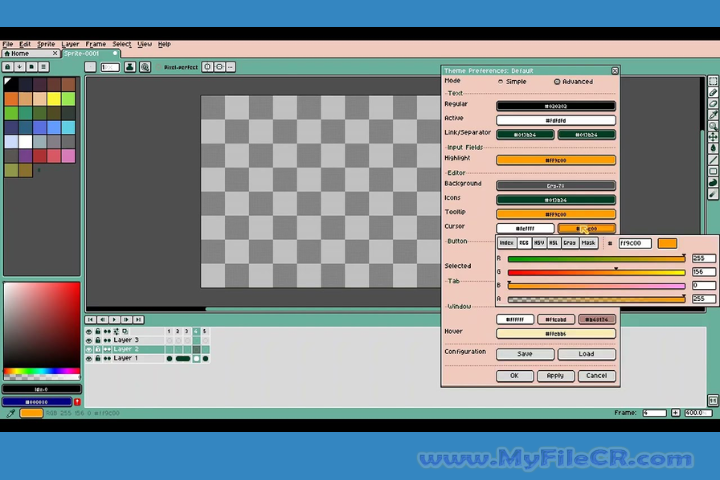Switch color picker to Index mode

click(x=507, y=243)
